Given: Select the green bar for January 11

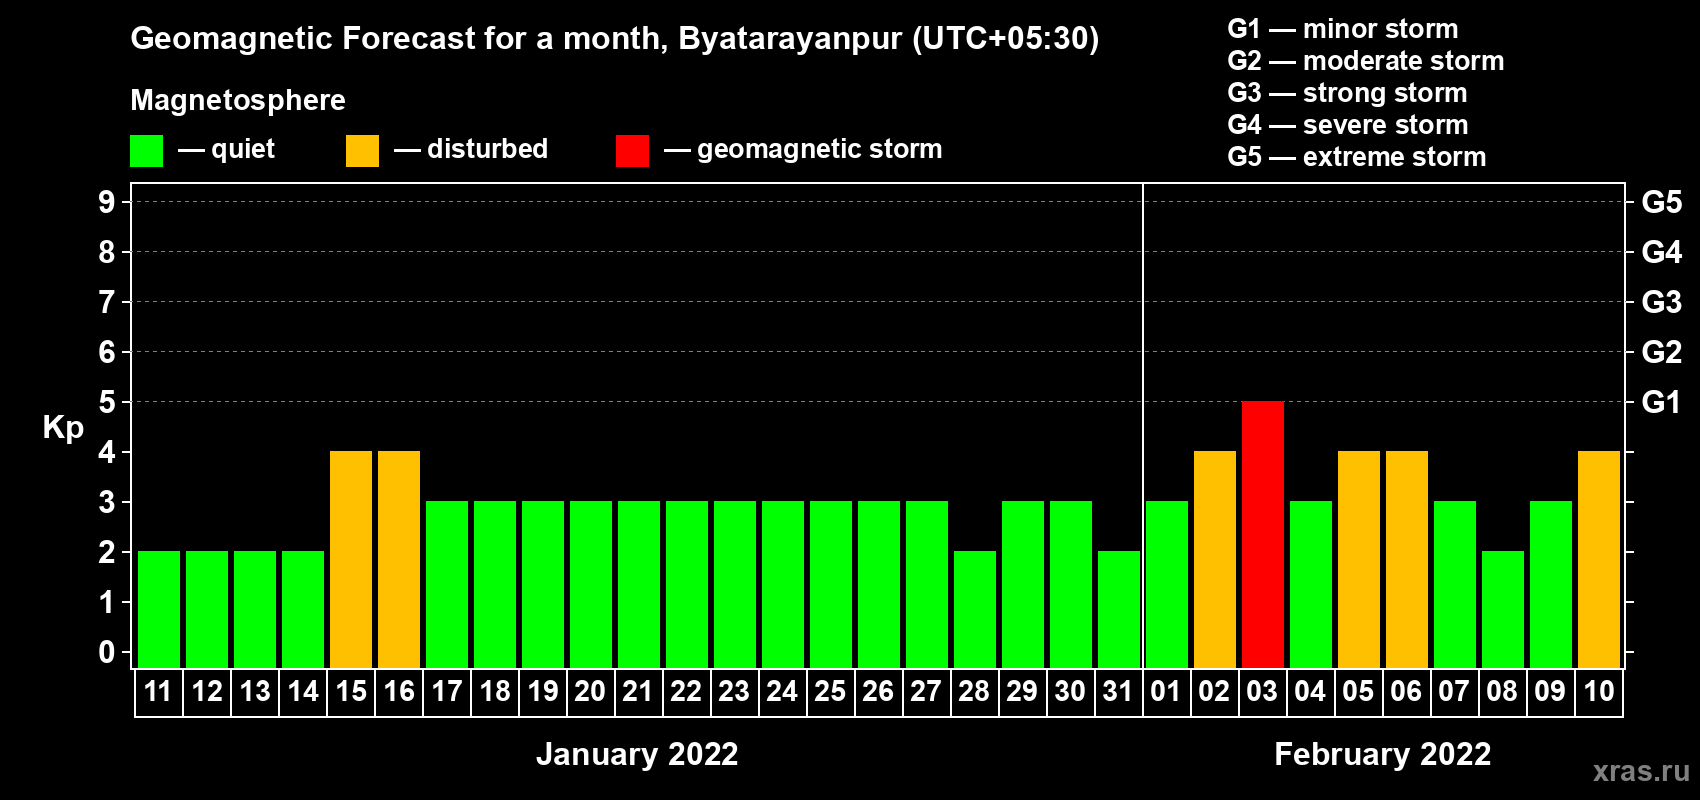Looking at the screenshot, I should (159, 610).
